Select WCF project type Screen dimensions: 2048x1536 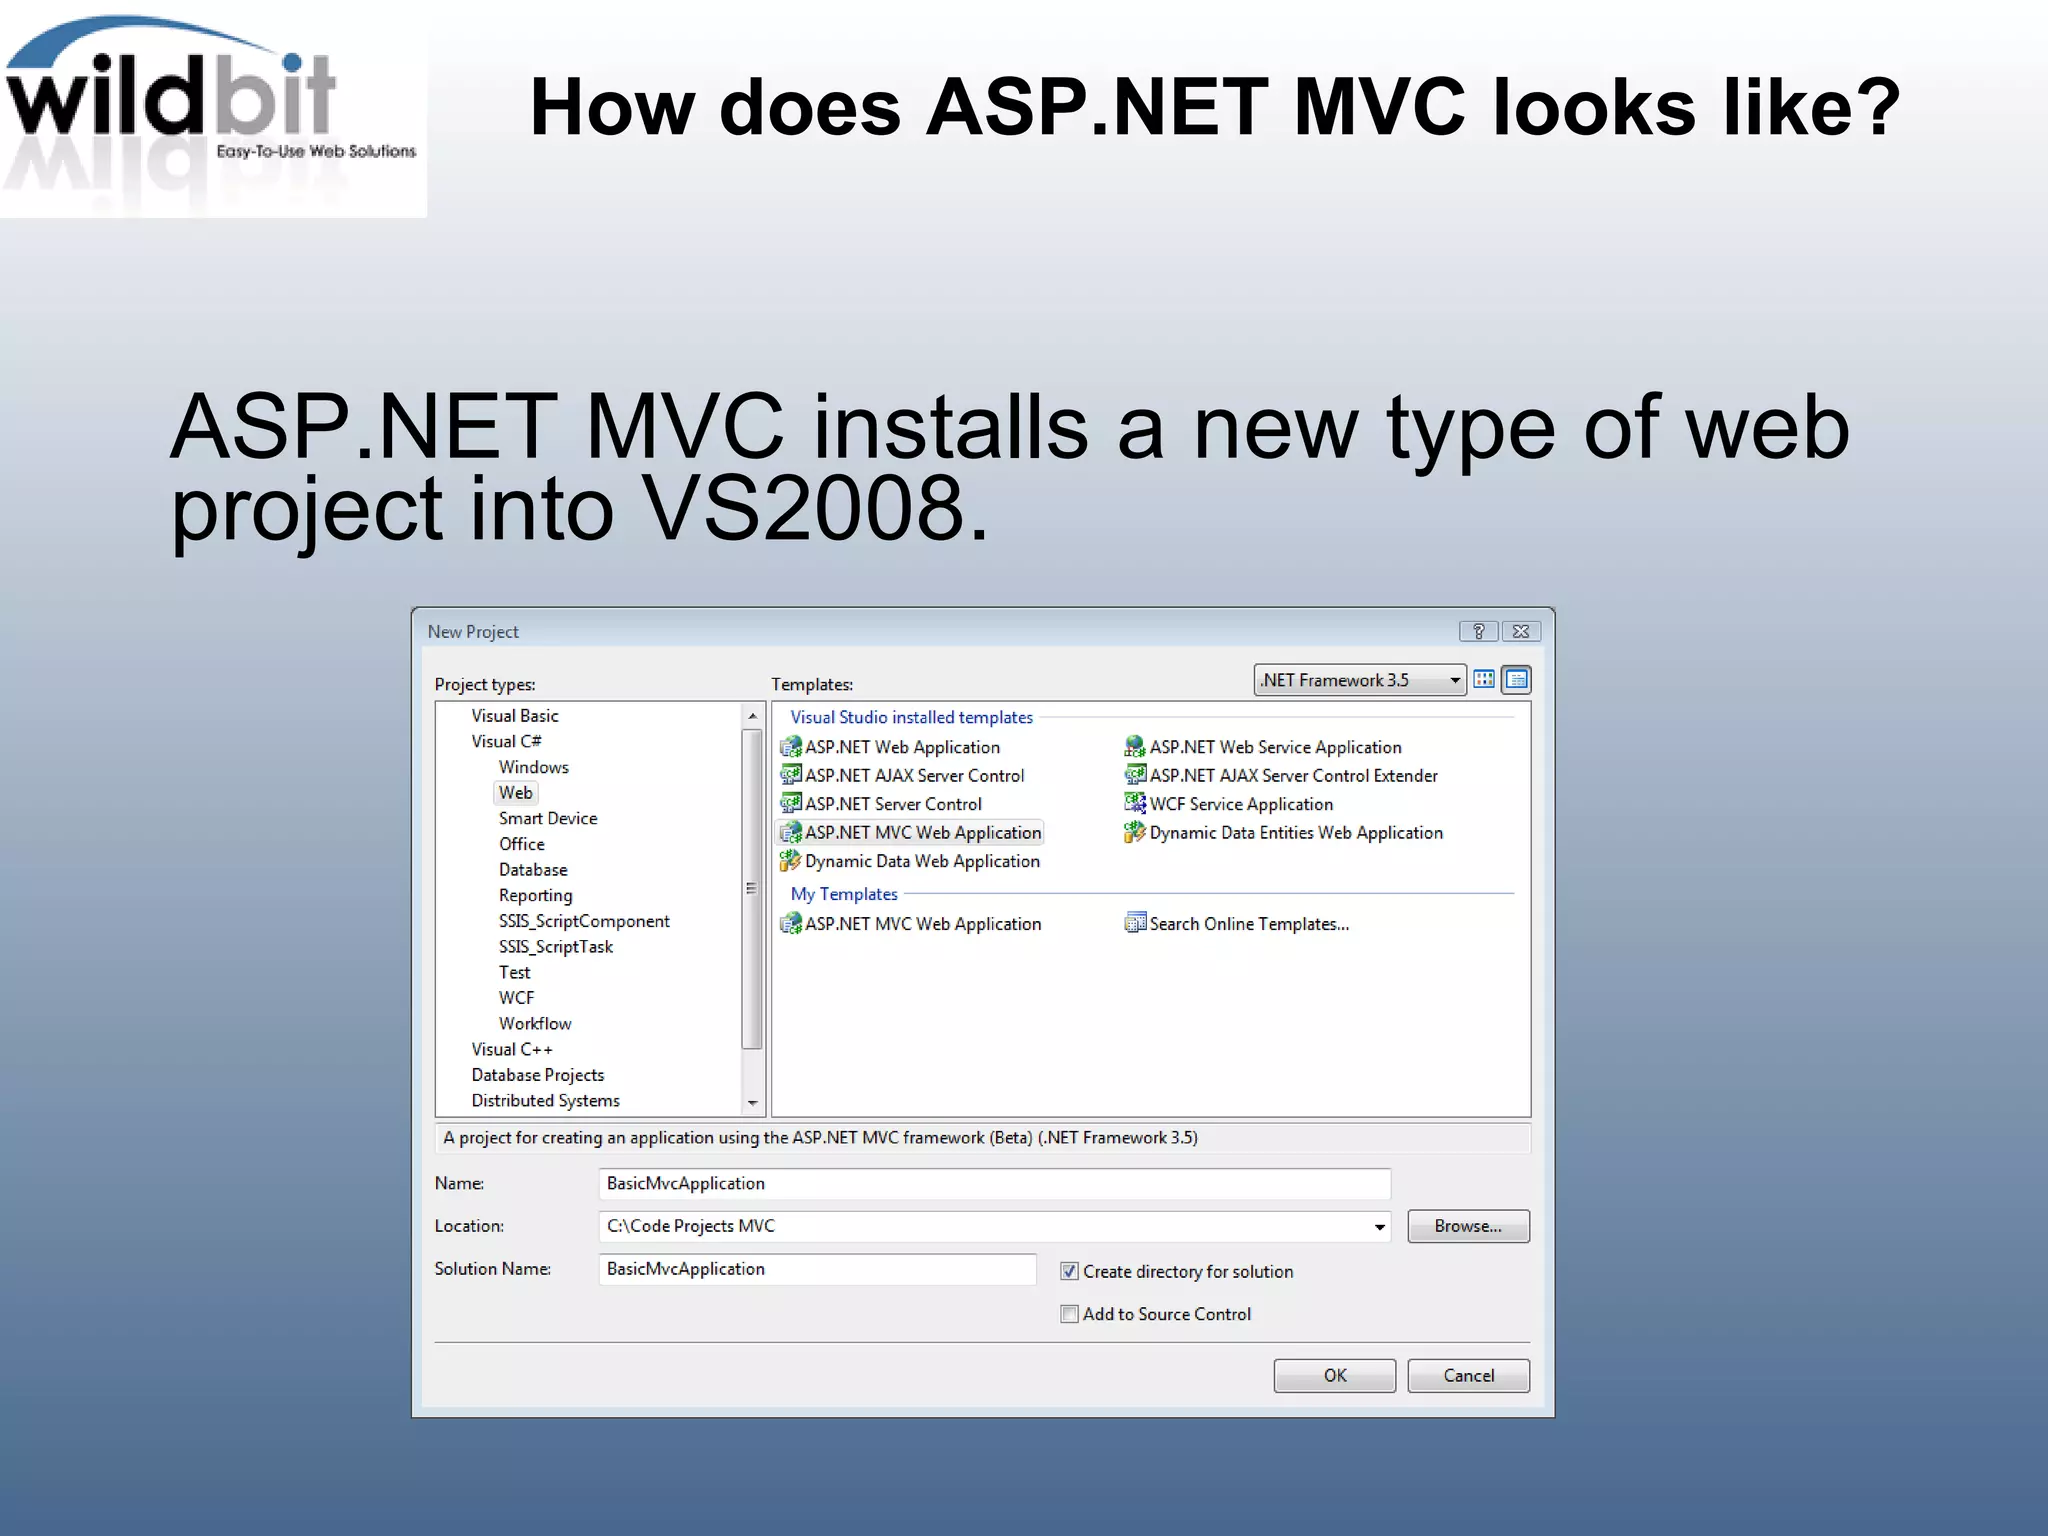[x=516, y=998]
